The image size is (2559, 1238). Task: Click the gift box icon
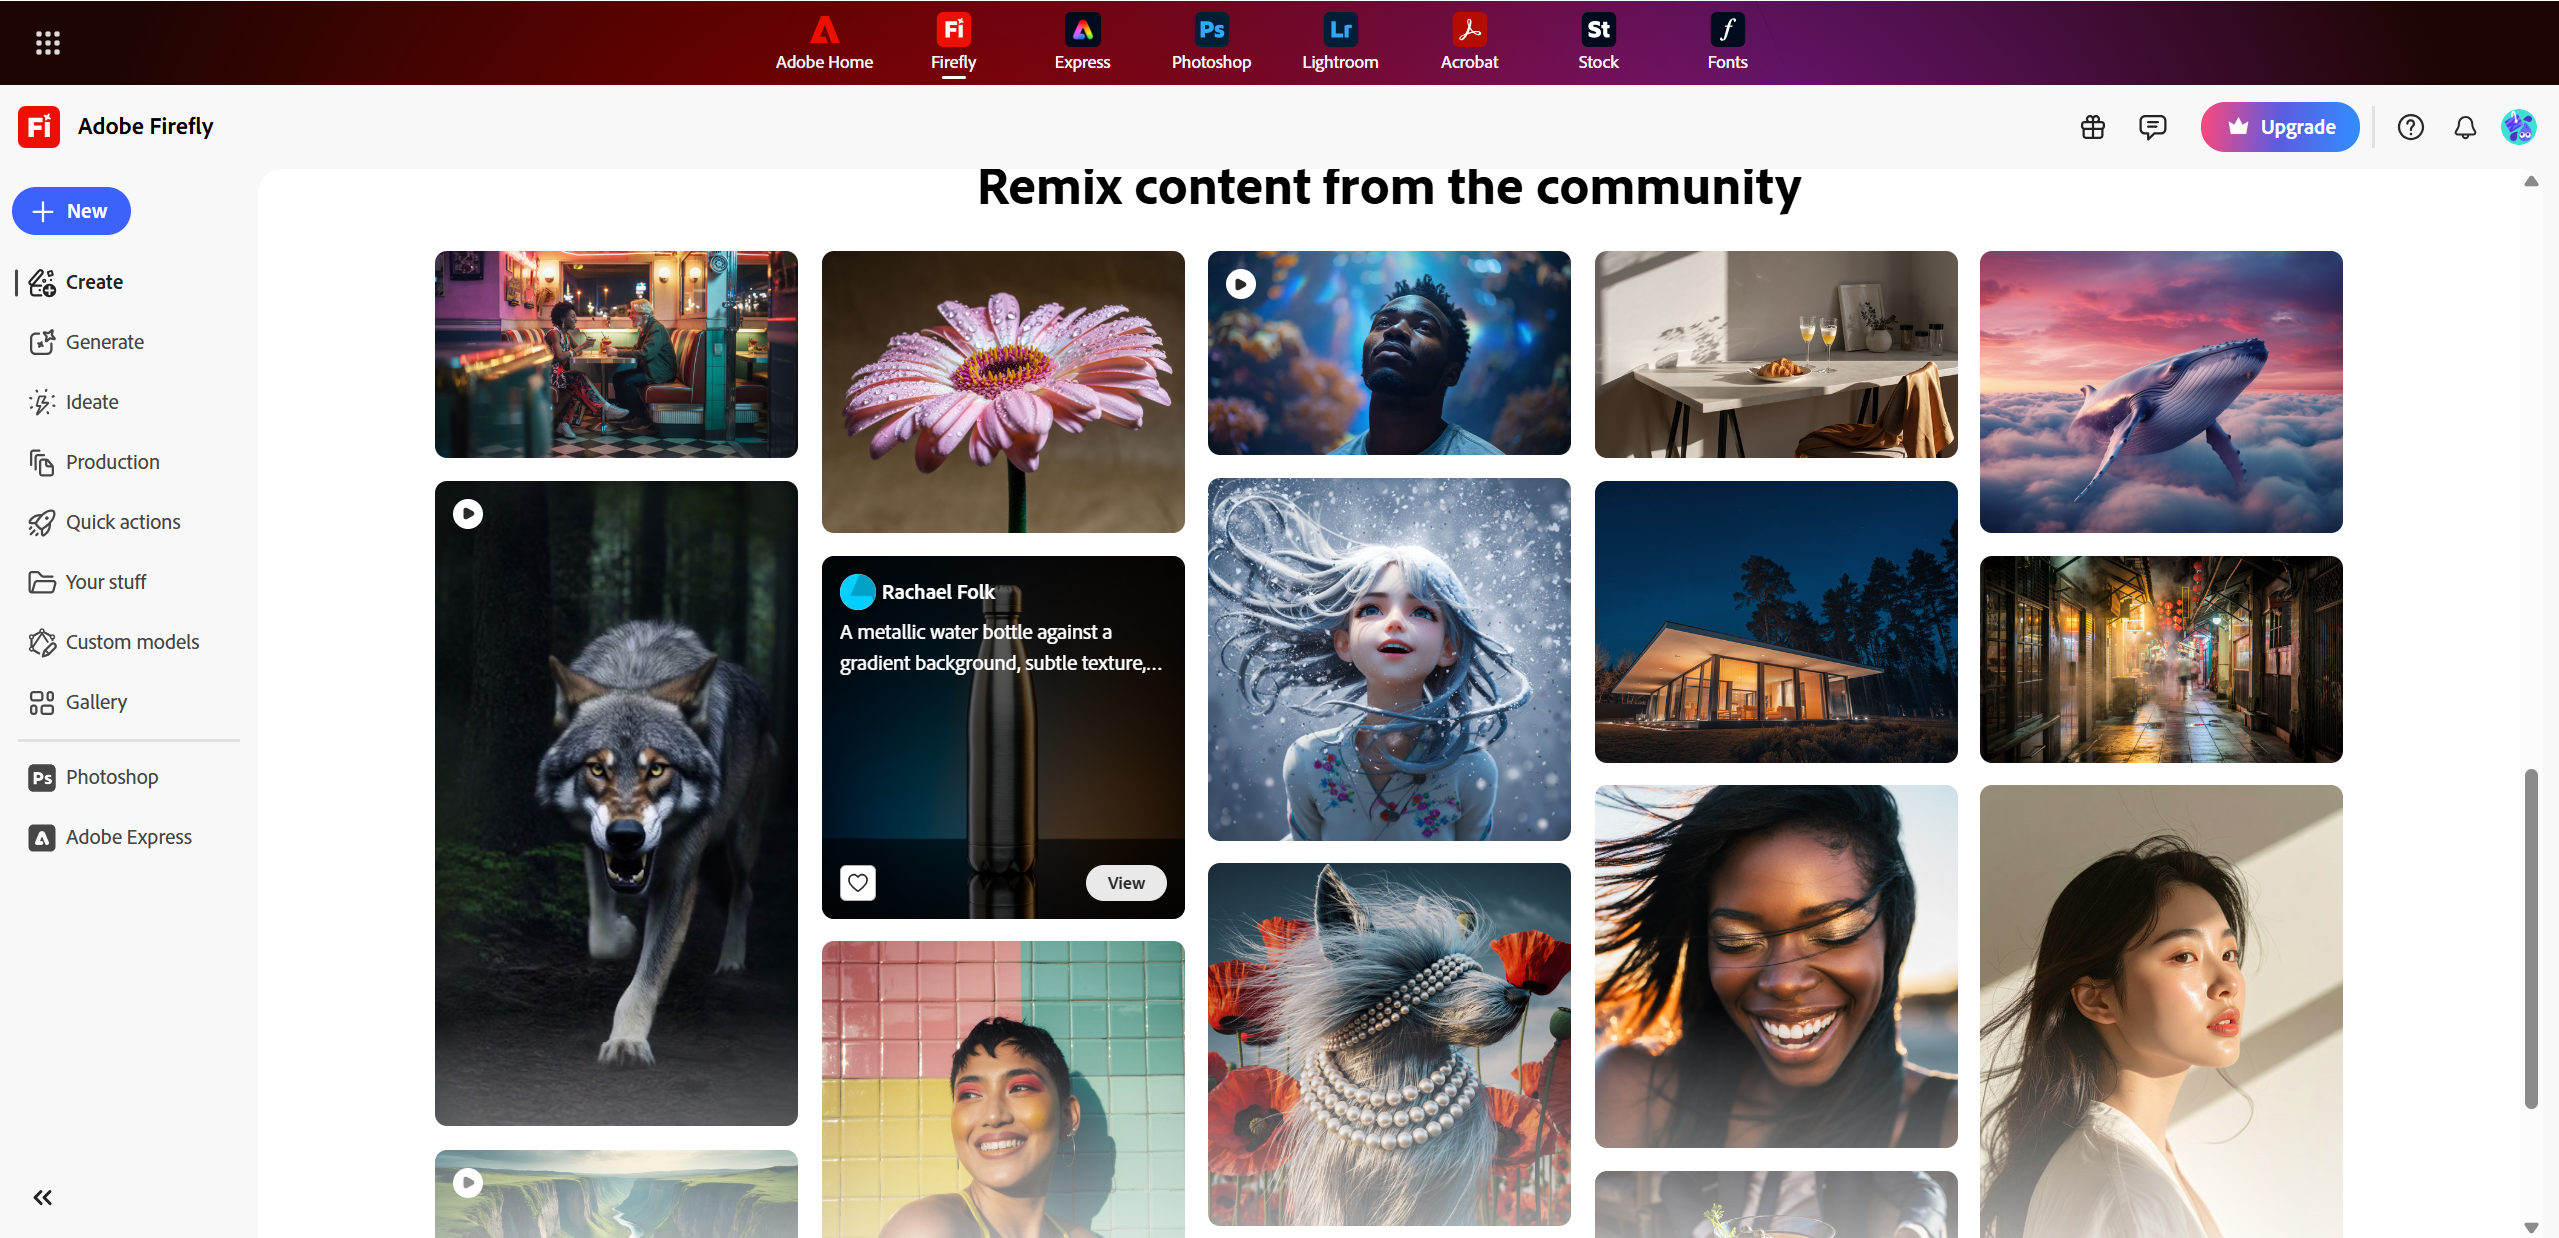pyautogui.click(x=2093, y=127)
